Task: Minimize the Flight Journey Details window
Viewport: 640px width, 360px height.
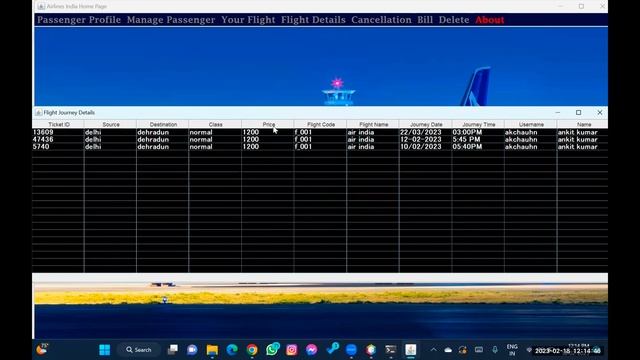Action: 558,113
